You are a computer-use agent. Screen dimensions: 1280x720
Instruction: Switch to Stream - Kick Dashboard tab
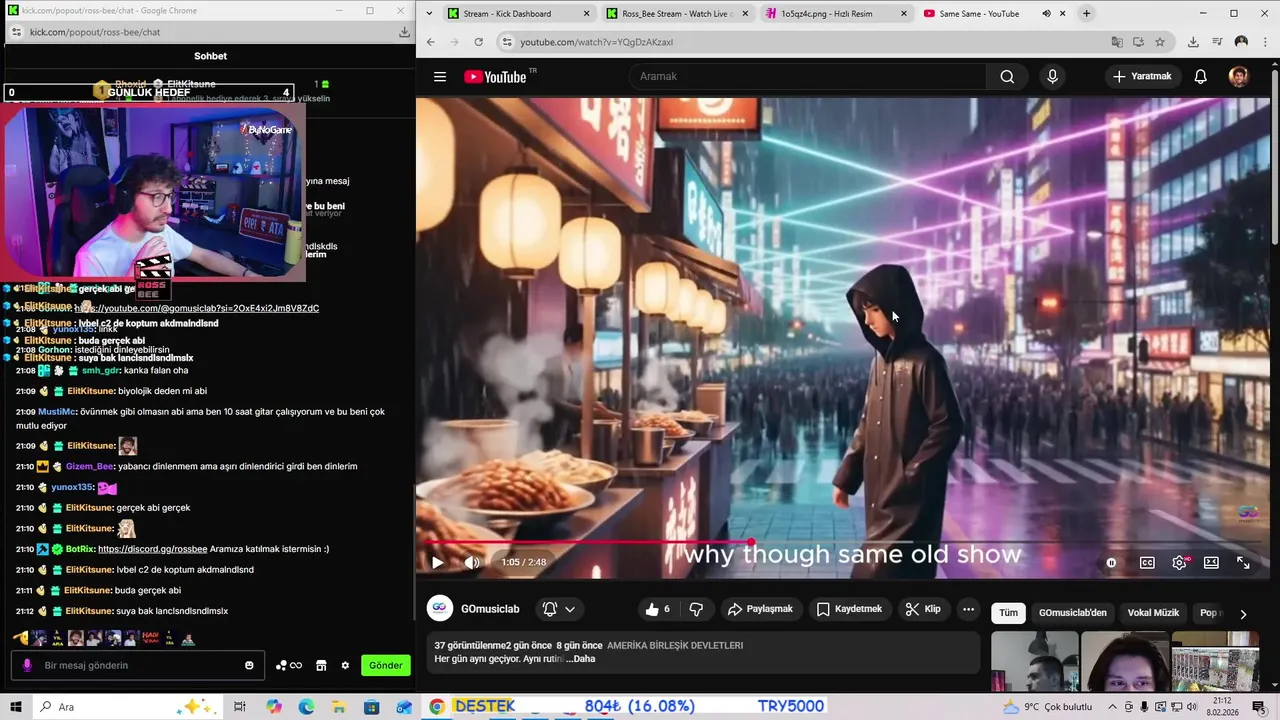click(519, 14)
